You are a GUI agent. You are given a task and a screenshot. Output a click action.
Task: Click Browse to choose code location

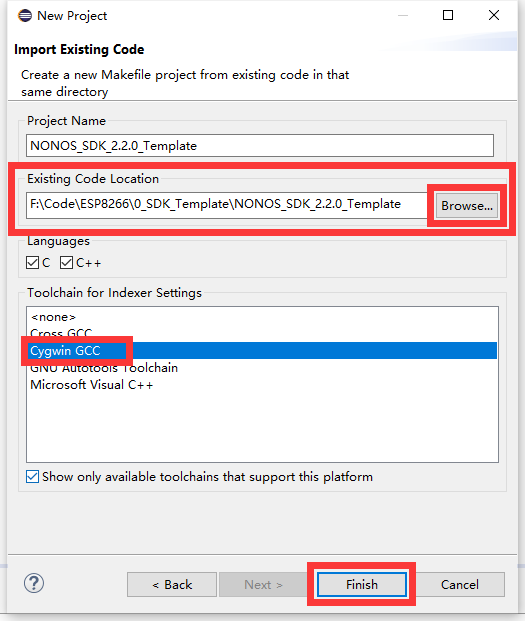467,206
